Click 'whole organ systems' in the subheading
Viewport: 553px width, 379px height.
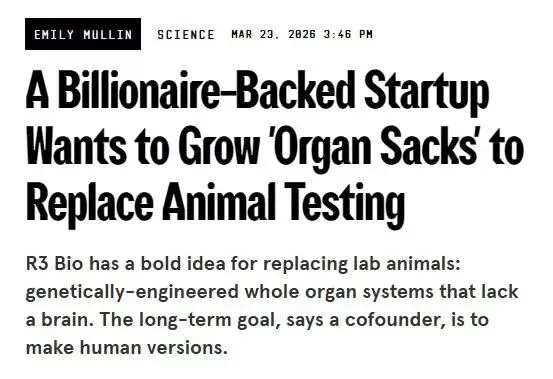[339, 293]
